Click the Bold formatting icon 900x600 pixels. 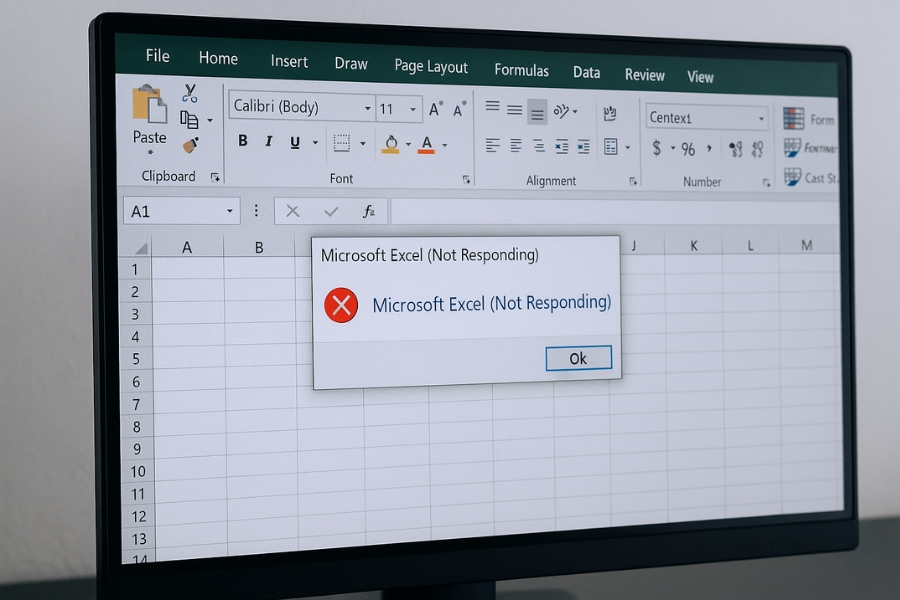tap(242, 141)
